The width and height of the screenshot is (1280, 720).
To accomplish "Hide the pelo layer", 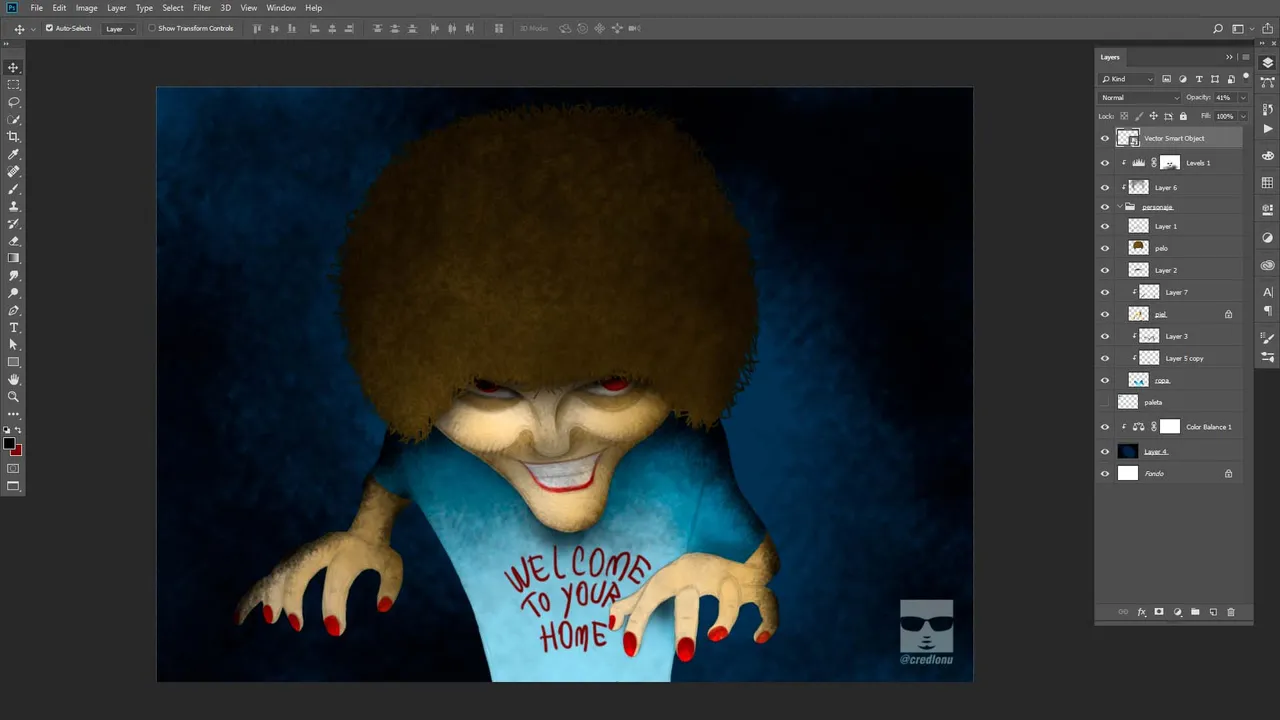I will coord(1105,248).
